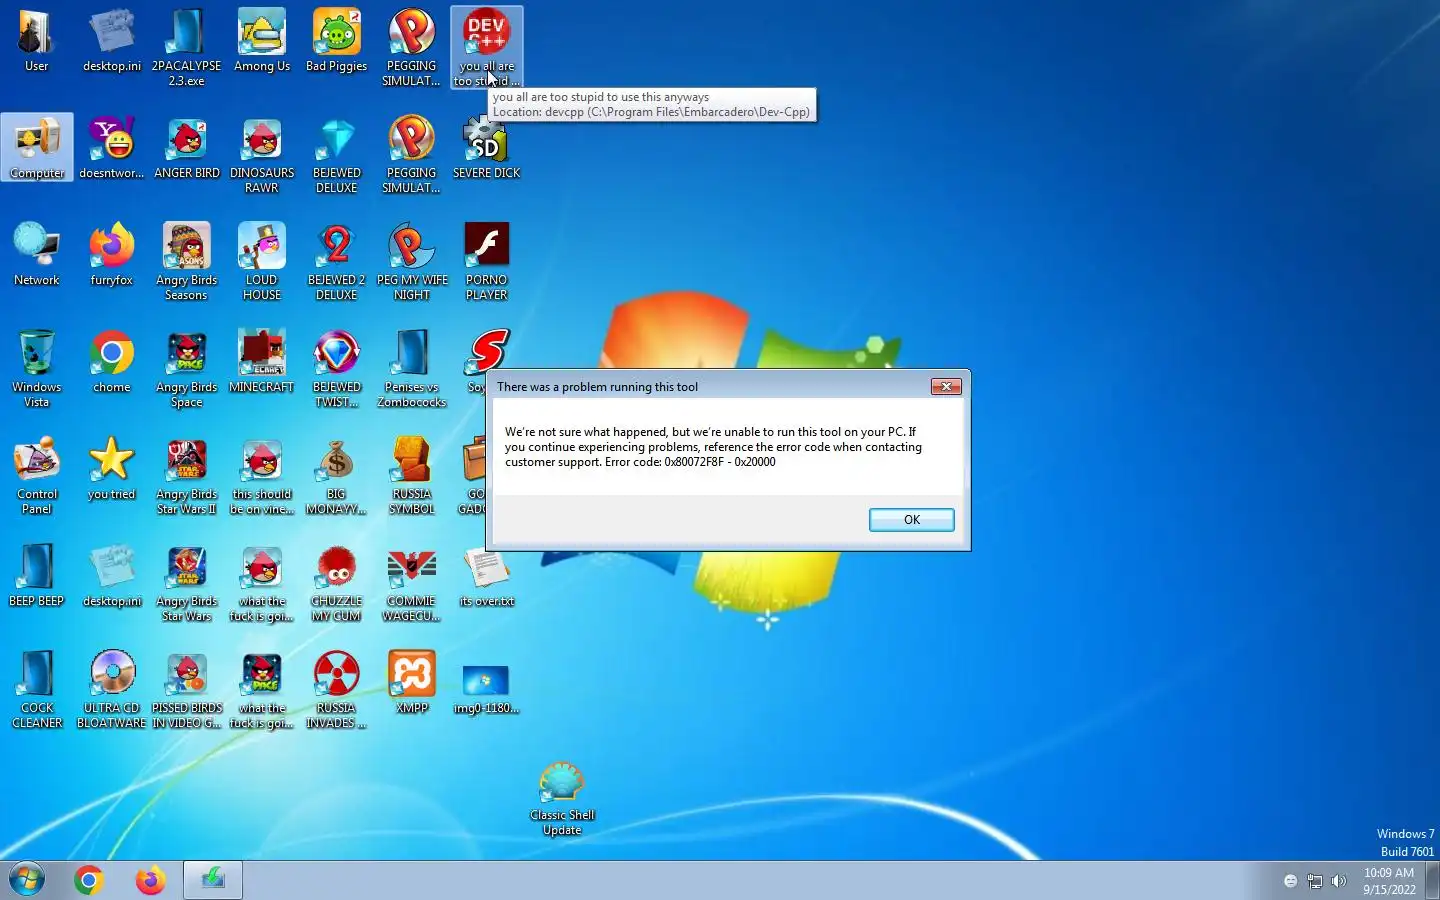Click OK in the error dialog
Screen dimensions: 1440x900
pos(911,520)
